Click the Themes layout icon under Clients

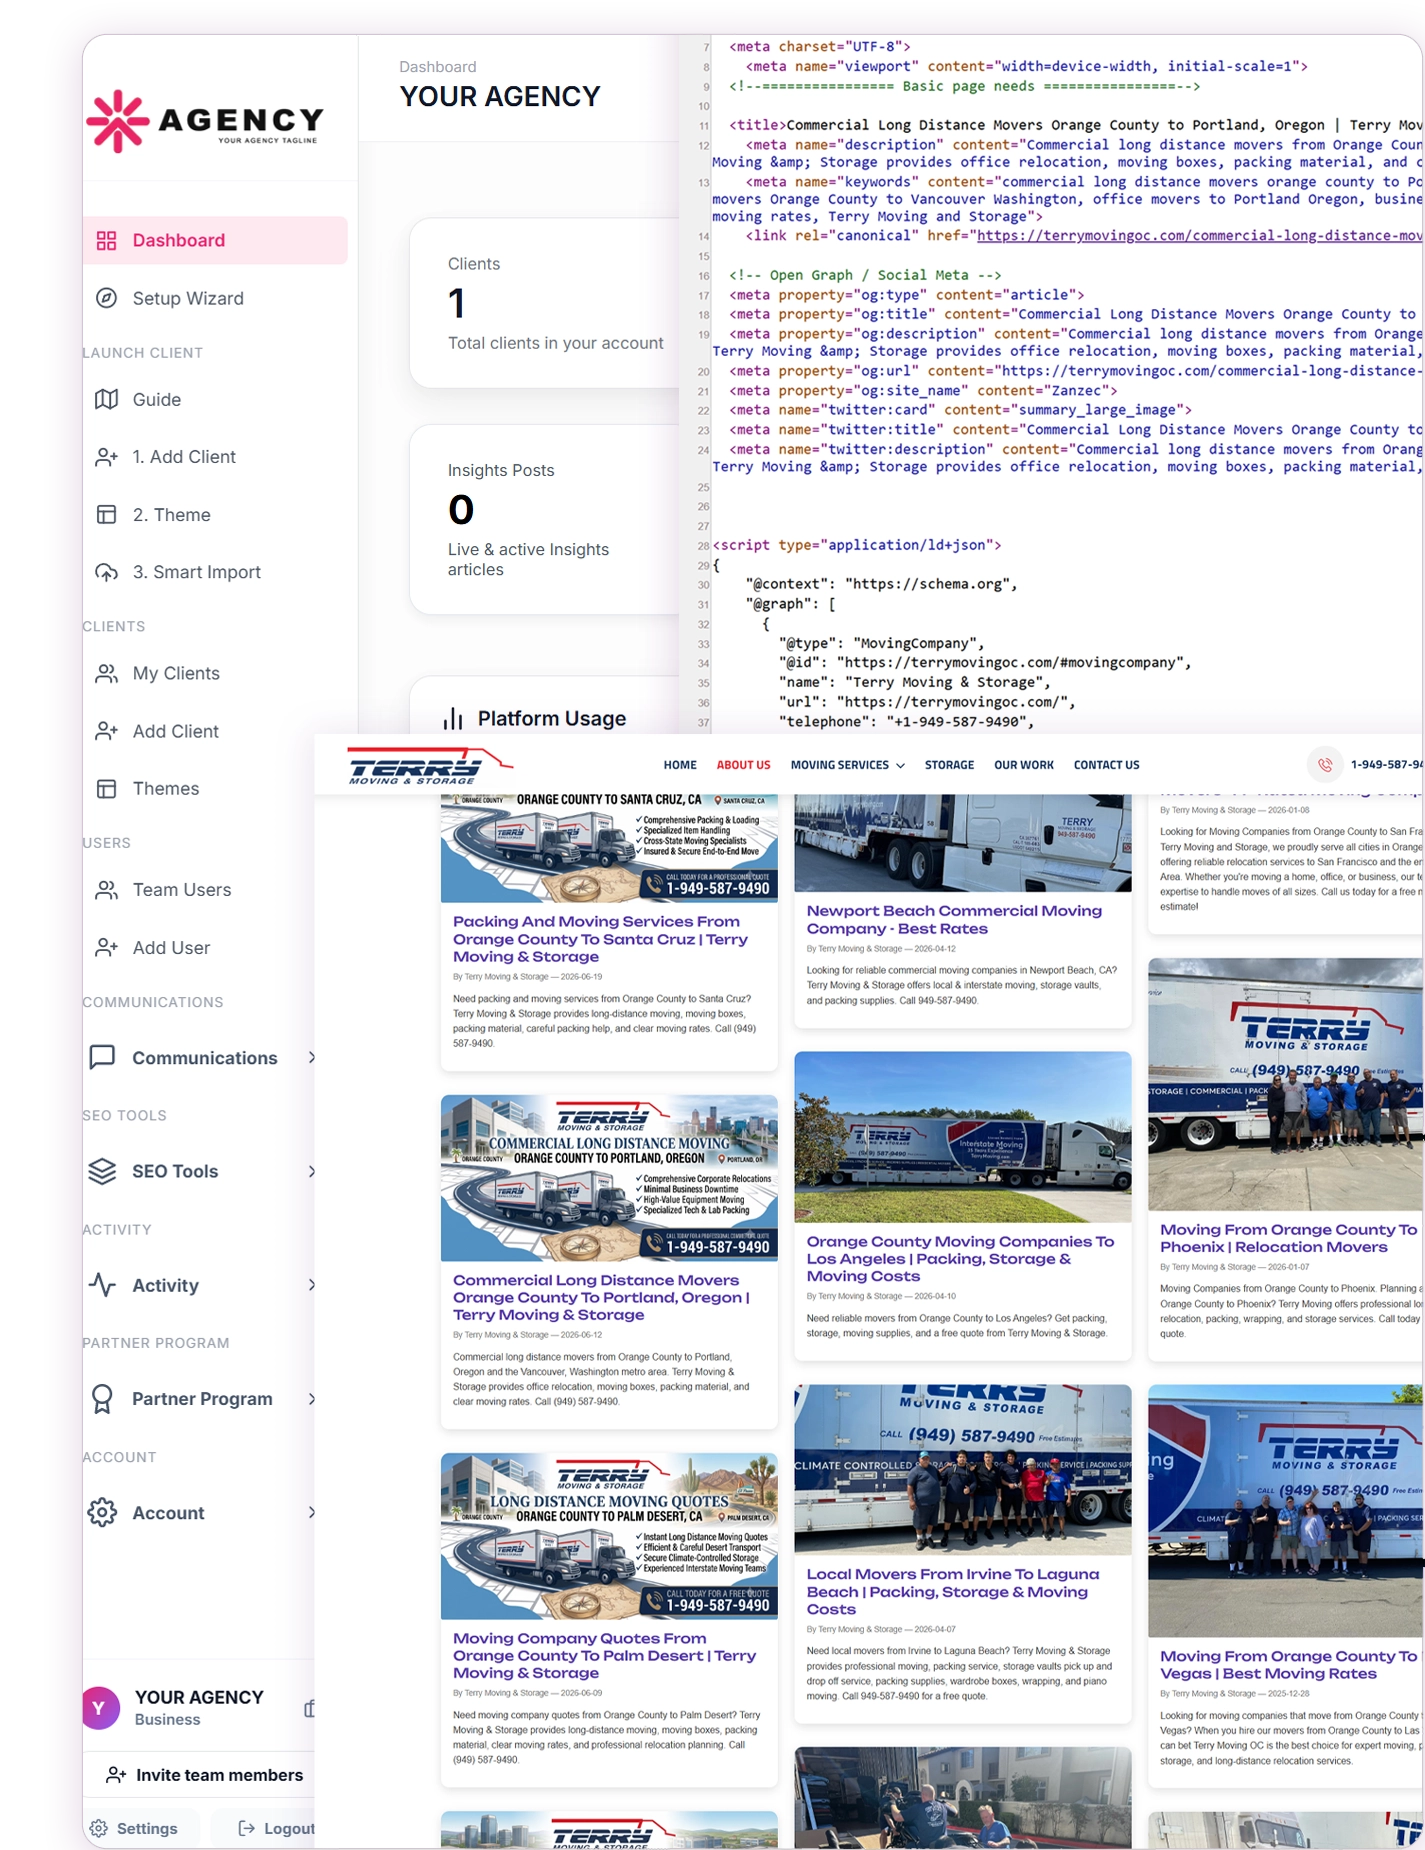tap(106, 789)
